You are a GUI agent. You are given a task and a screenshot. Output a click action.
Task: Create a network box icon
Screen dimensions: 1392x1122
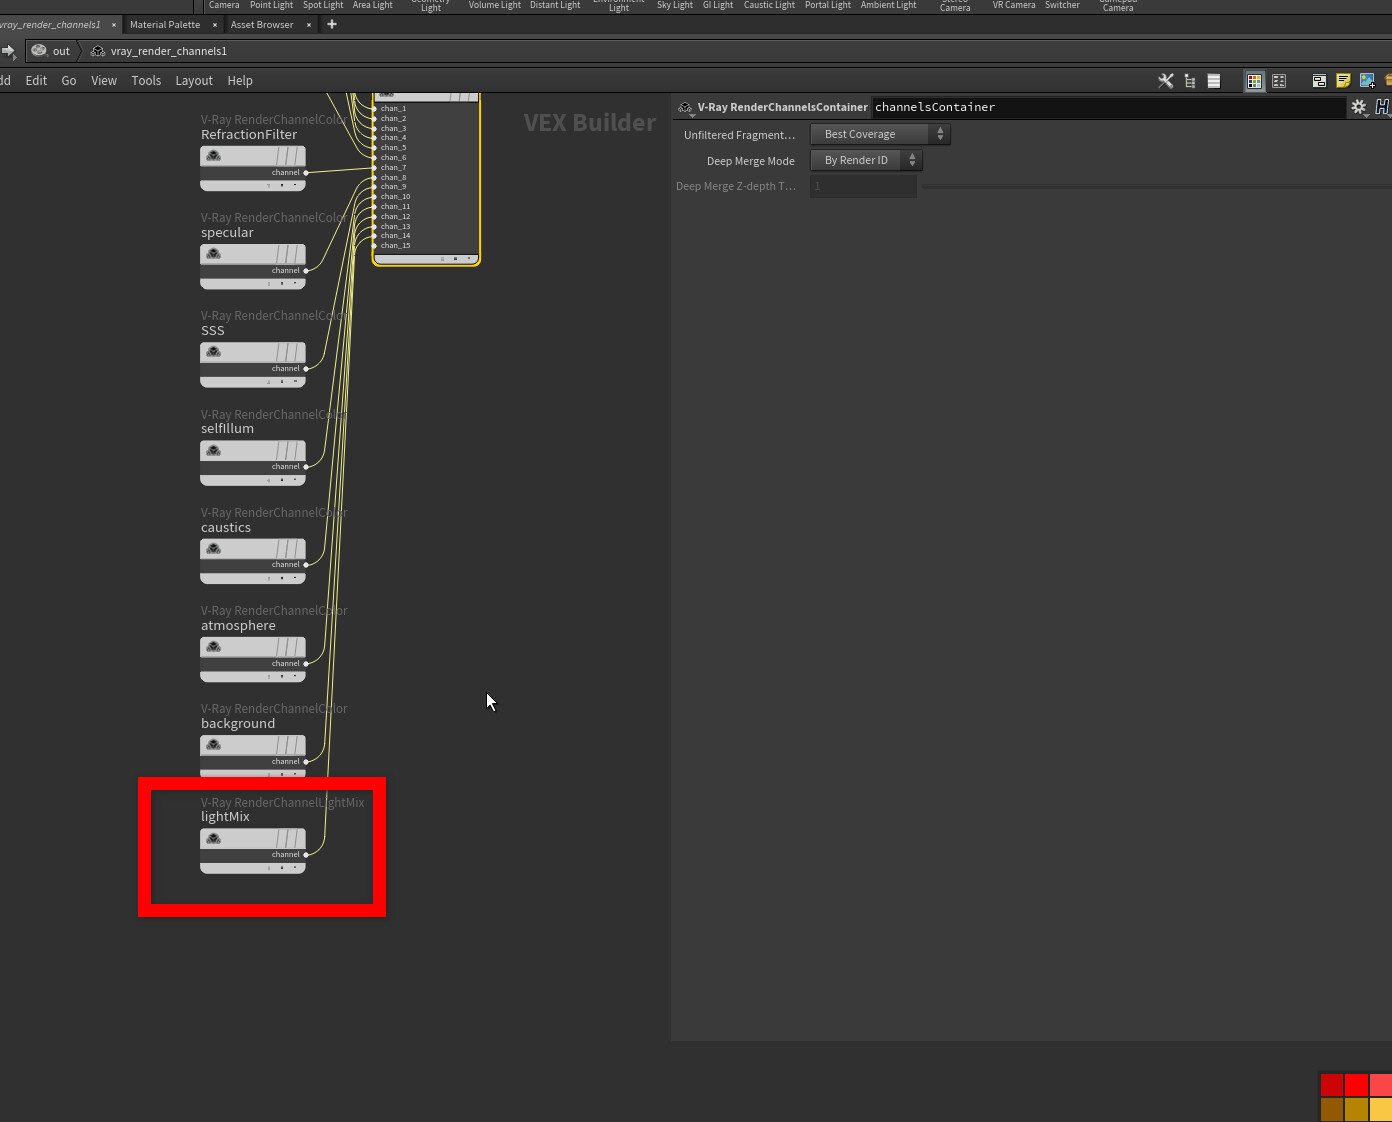click(1319, 81)
